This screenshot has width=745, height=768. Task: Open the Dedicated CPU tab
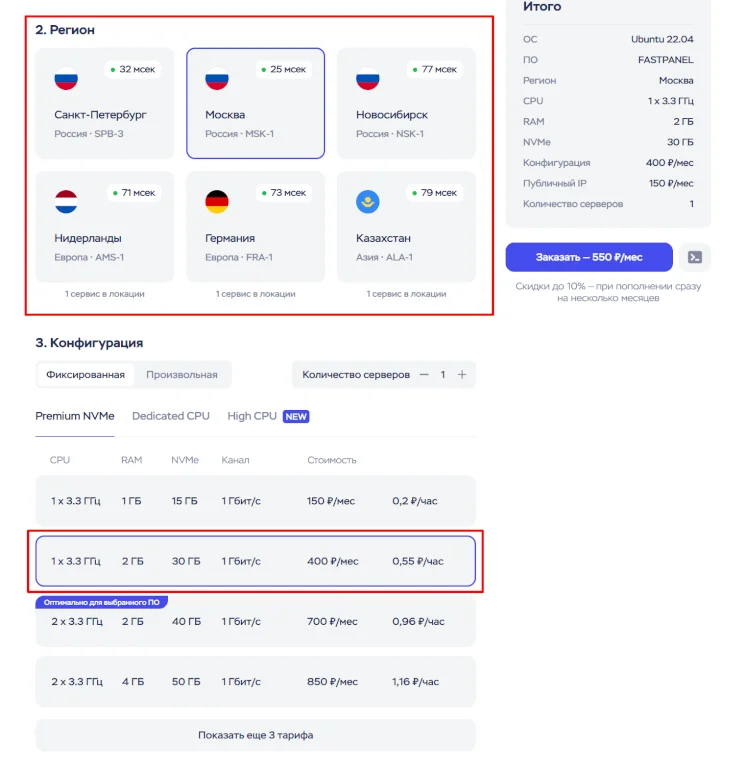[x=171, y=416]
